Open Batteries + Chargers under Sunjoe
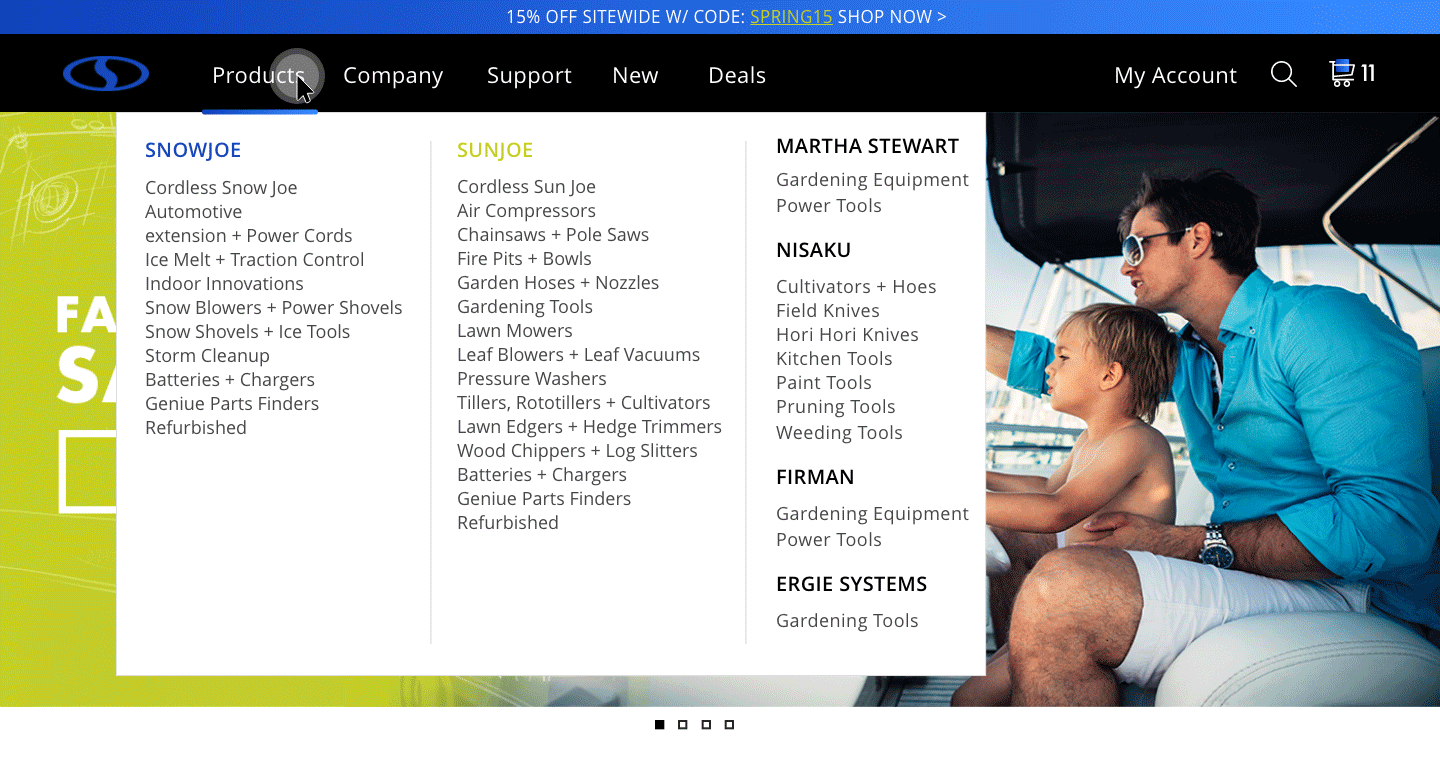Viewport: 1440px width, 768px height. click(x=542, y=475)
